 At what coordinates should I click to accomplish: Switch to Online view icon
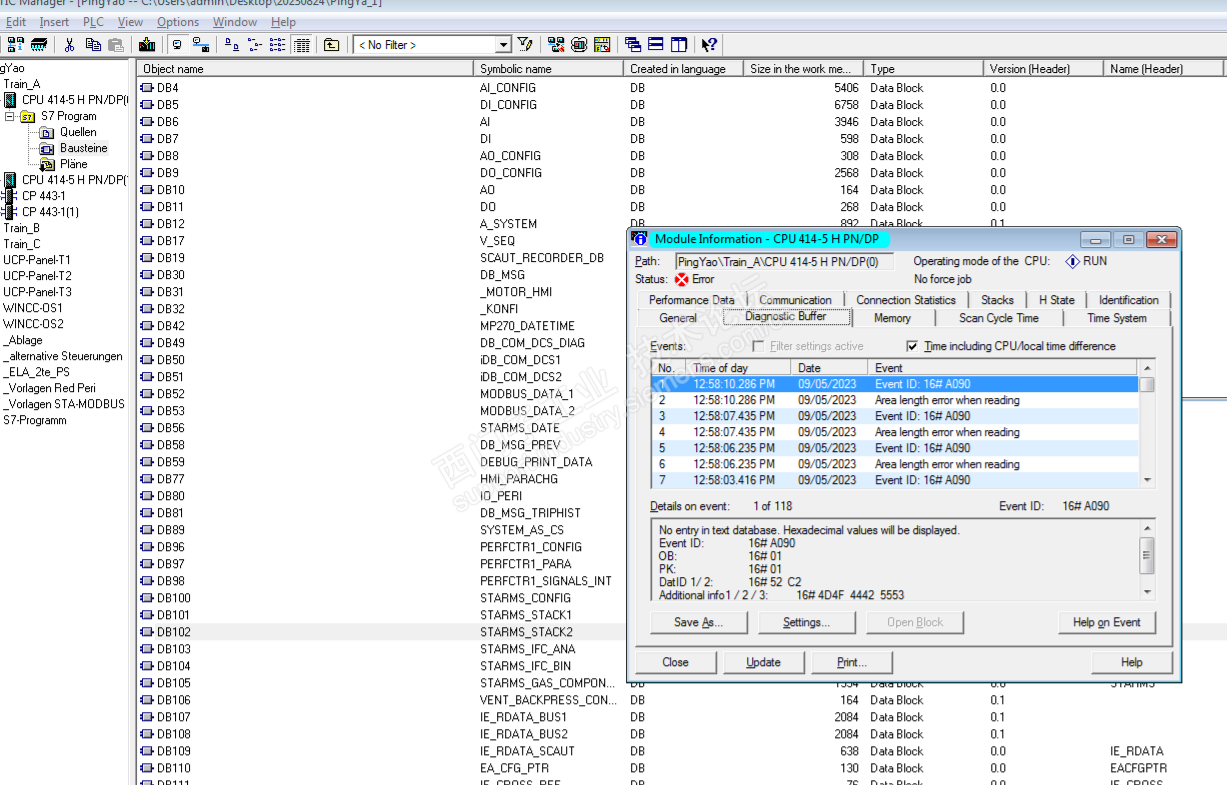click(x=201, y=45)
